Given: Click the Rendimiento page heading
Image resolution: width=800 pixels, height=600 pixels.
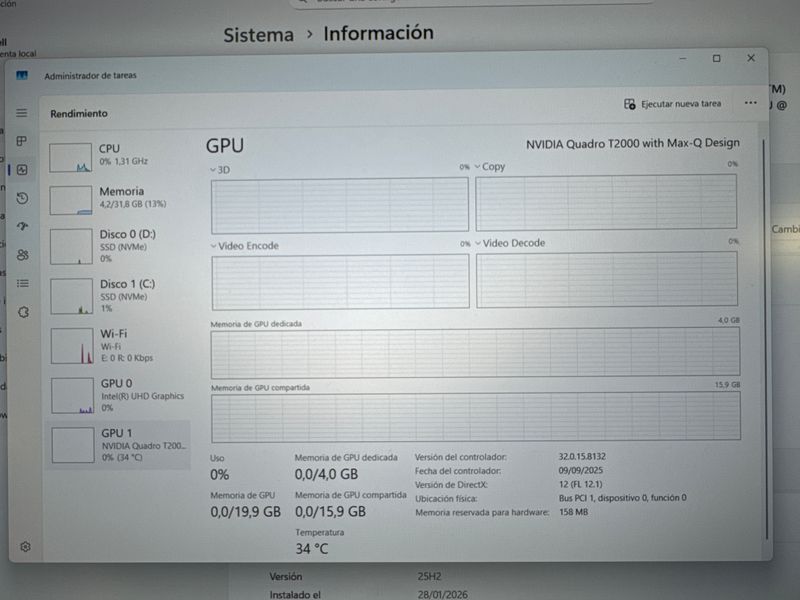Looking at the screenshot, I should (79, 113).
